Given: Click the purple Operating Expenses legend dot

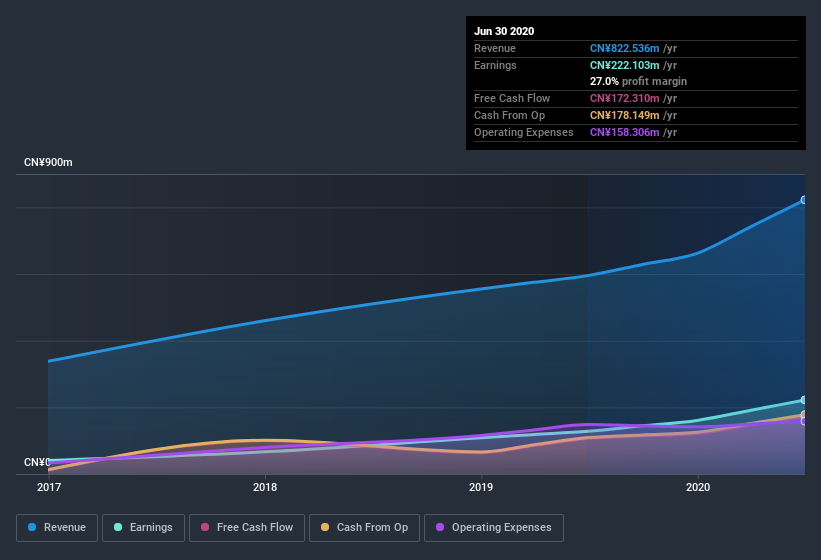Looking at the screenshot, I should [x=440, y=527].
